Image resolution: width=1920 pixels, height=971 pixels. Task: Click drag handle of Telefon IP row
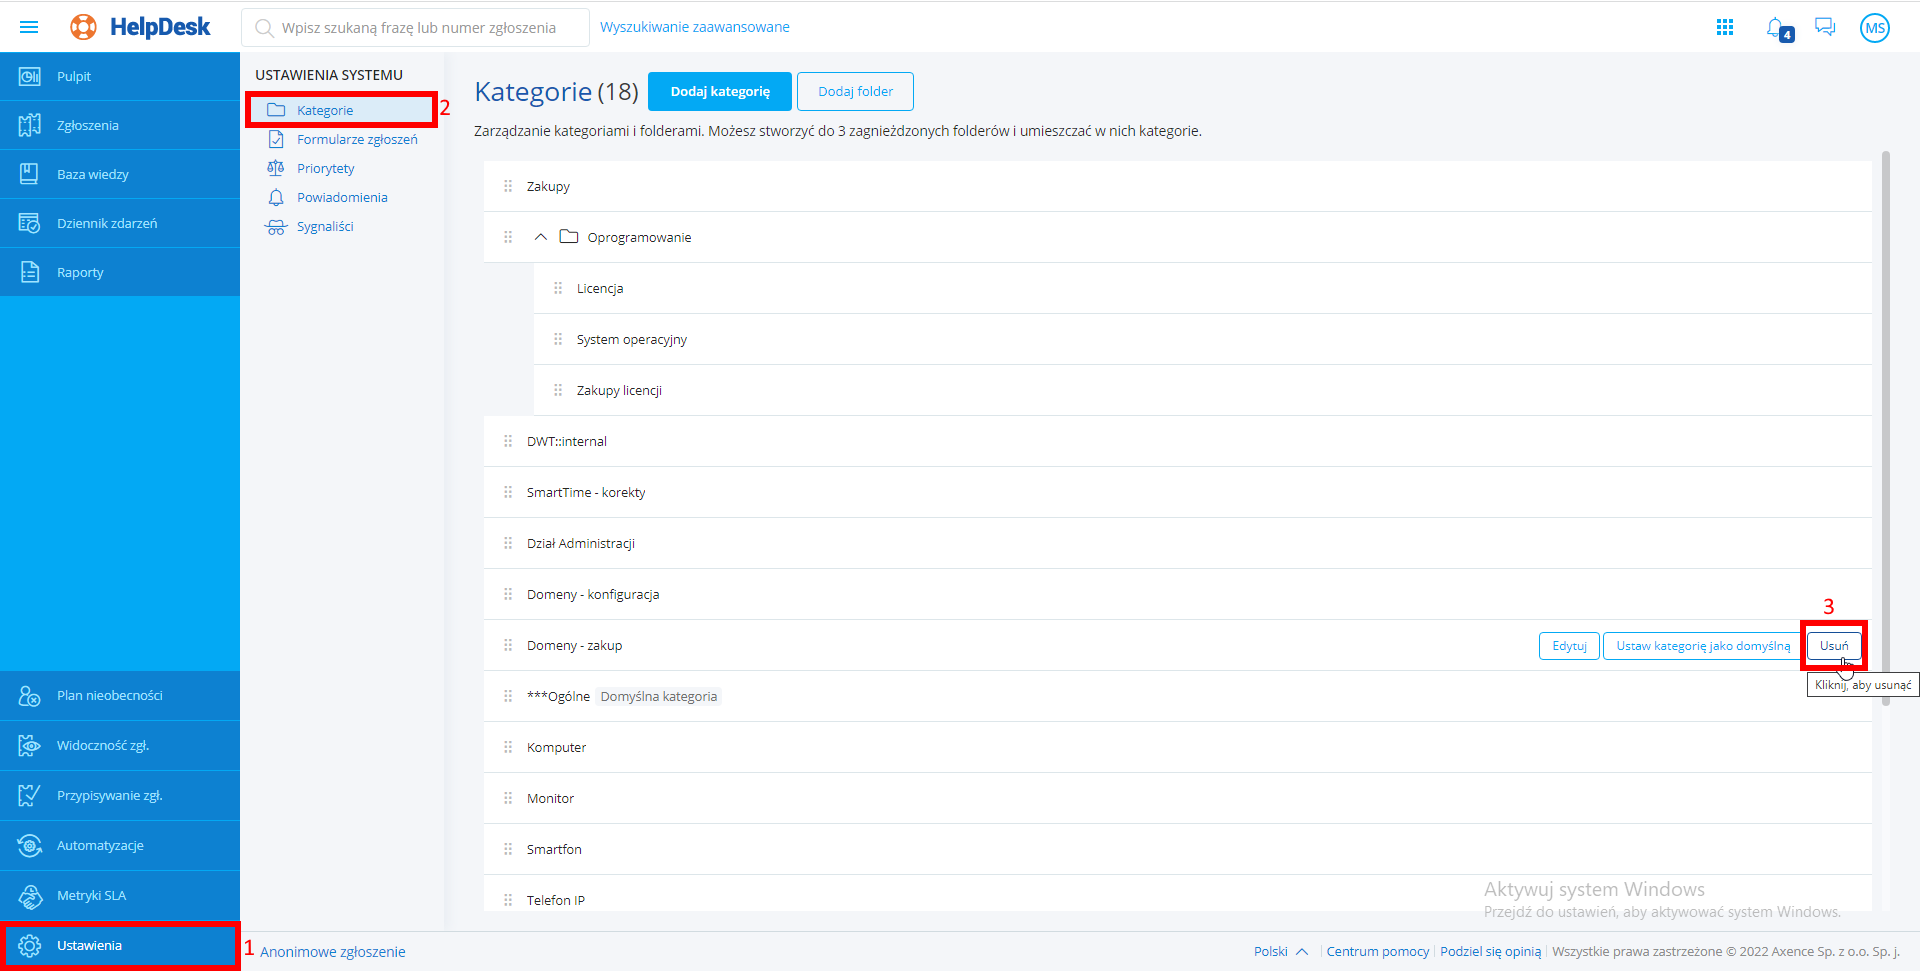pyautogui.click(x=508, y=900)
